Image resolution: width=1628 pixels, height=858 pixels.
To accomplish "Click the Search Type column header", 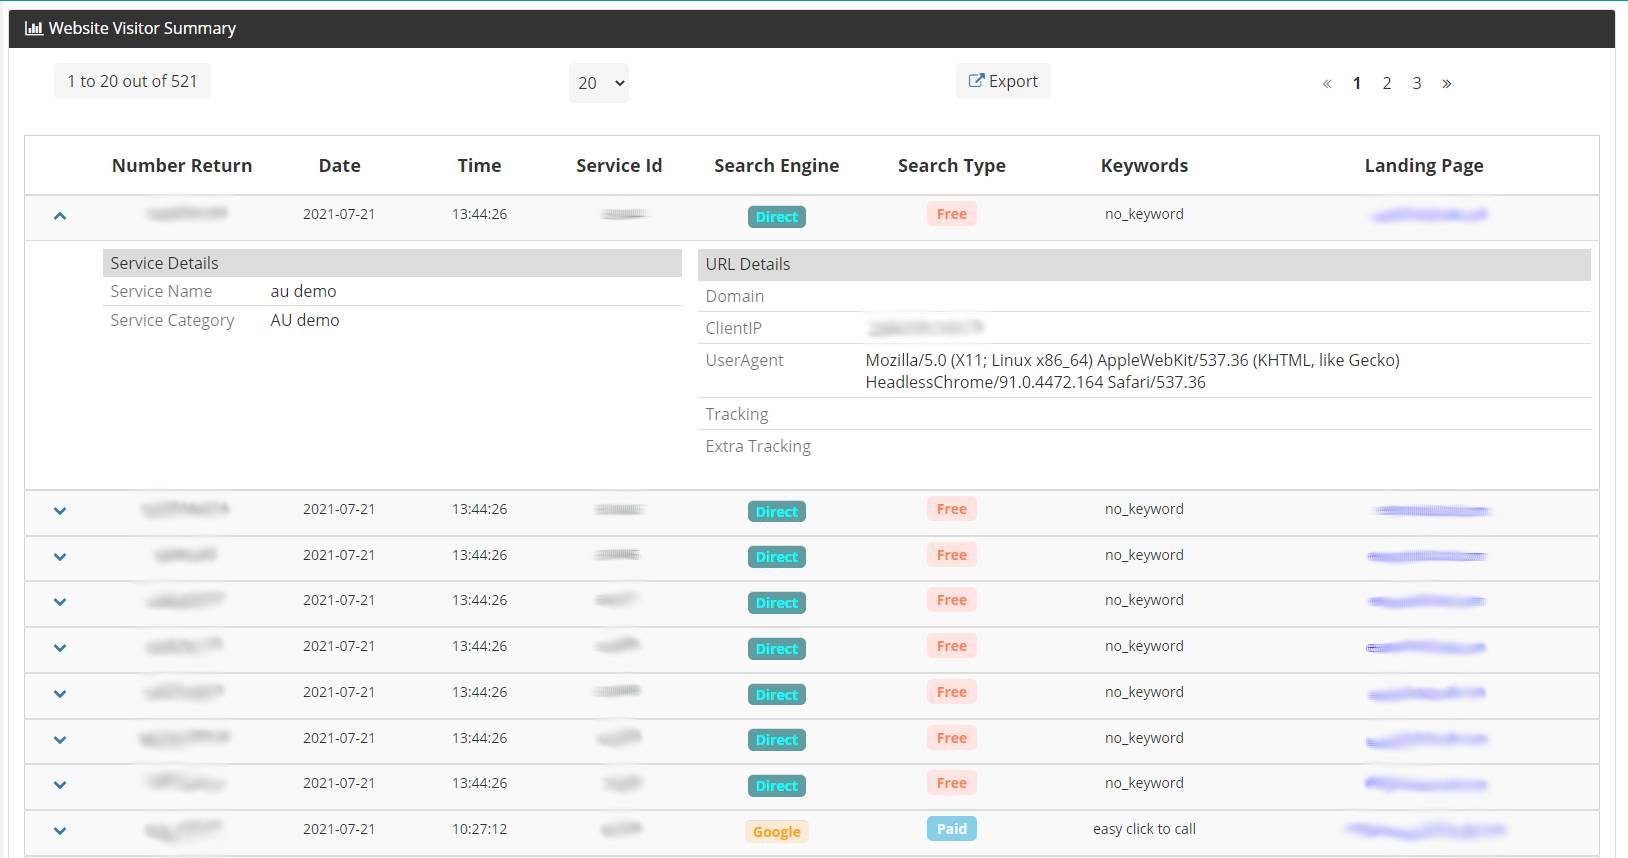I will click(x=952, y=166).
